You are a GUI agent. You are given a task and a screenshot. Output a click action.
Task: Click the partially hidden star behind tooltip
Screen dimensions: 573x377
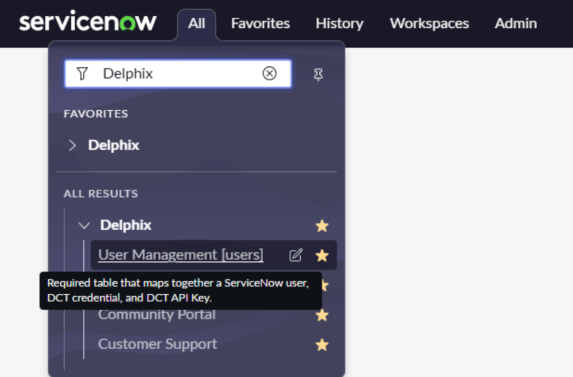325,285
